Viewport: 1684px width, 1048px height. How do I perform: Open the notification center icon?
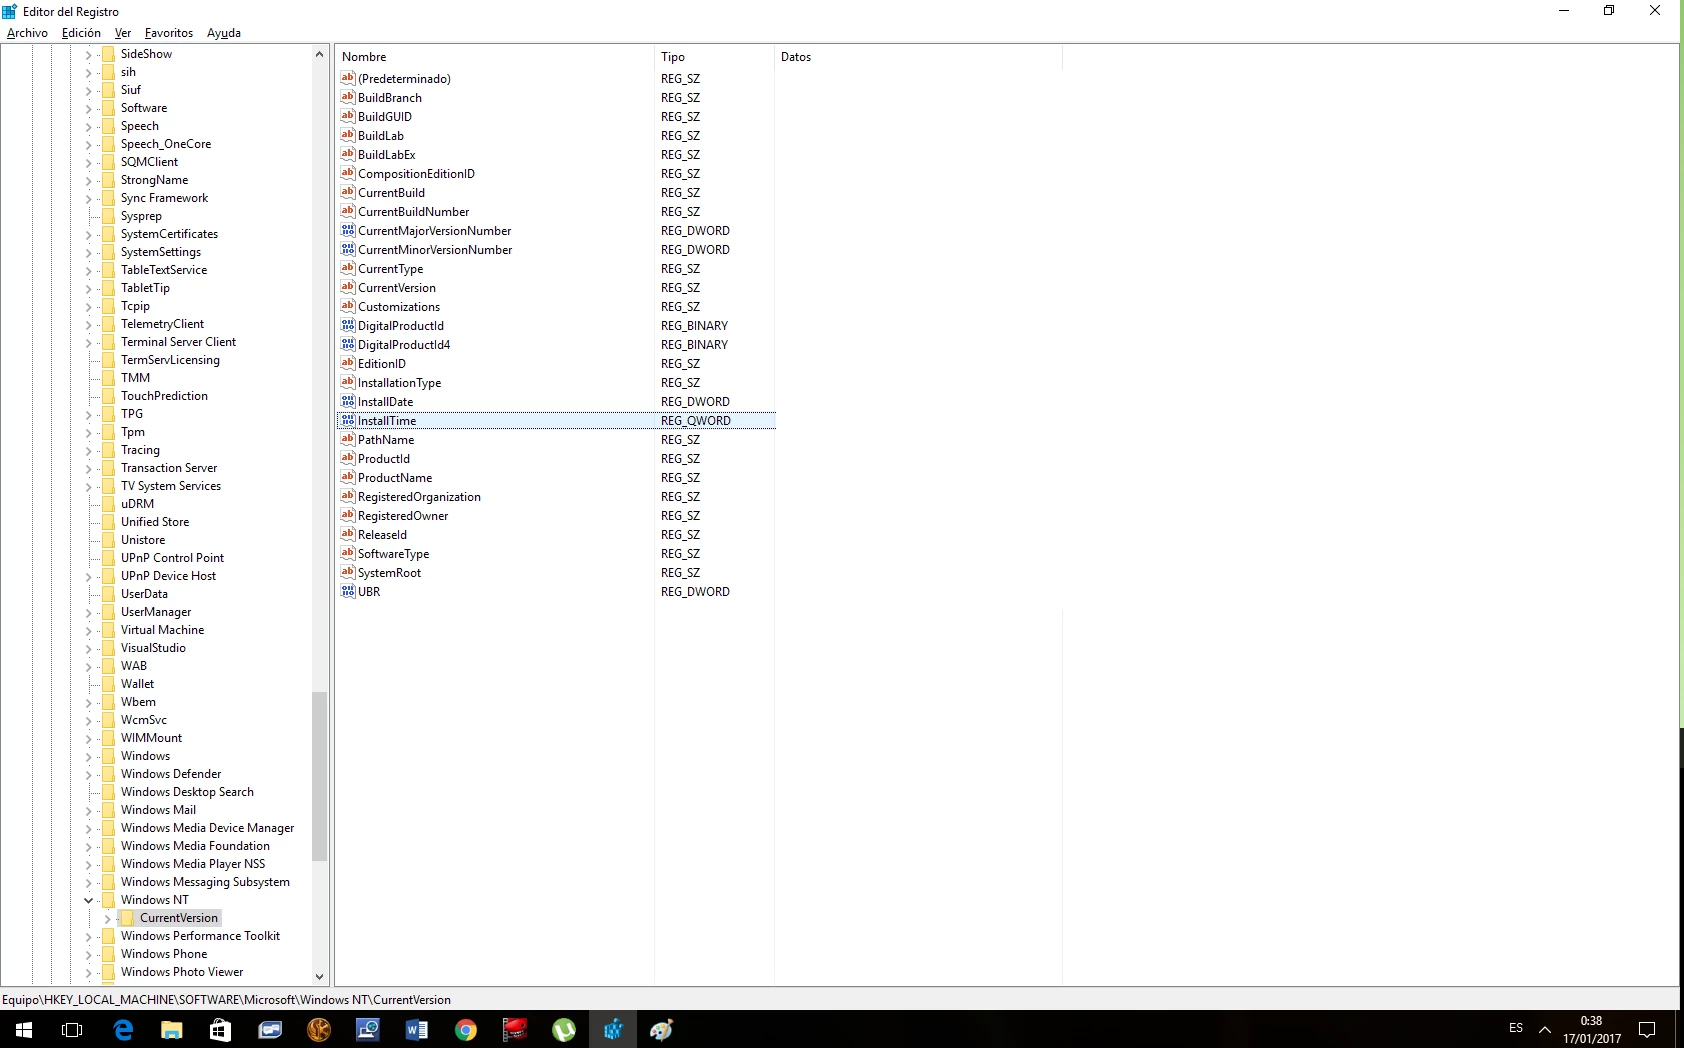(x=1647, y=1029)
